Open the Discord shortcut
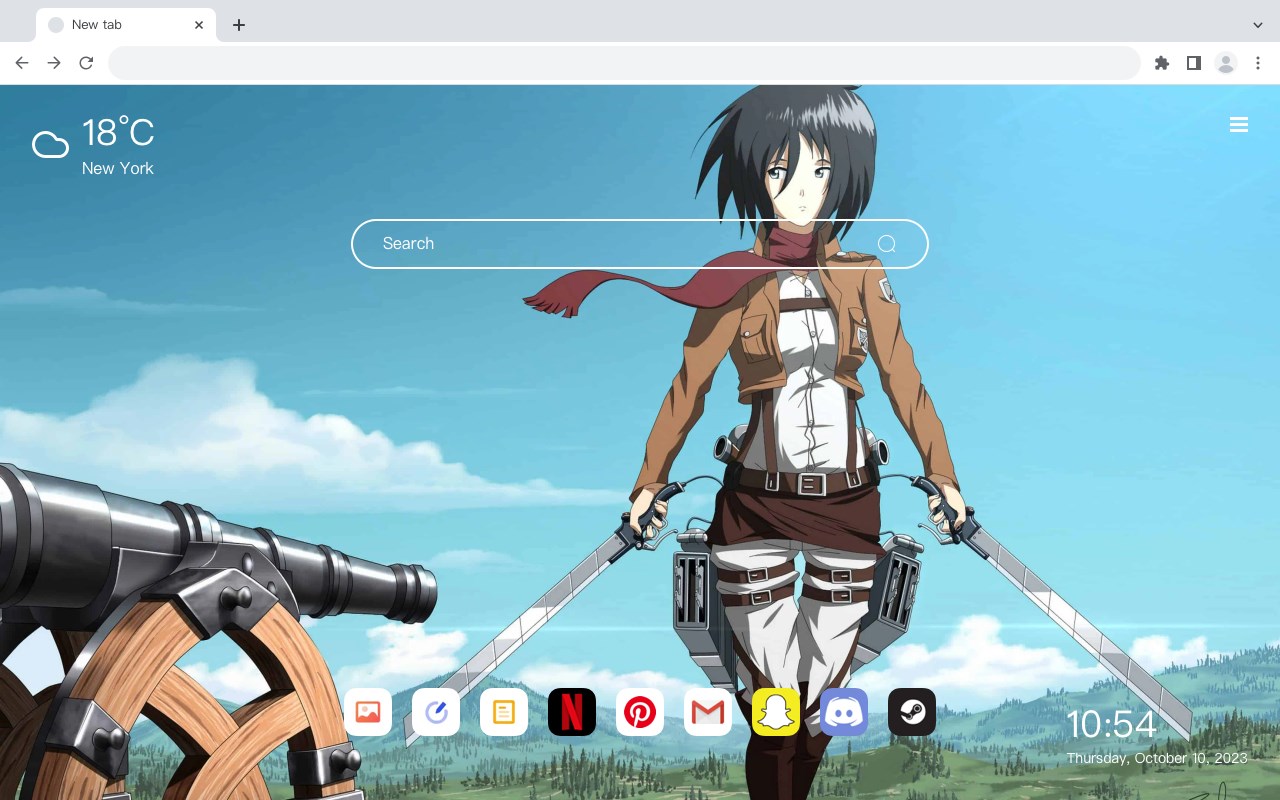This screenshot has width=1280, height=800. click(844, 712)
